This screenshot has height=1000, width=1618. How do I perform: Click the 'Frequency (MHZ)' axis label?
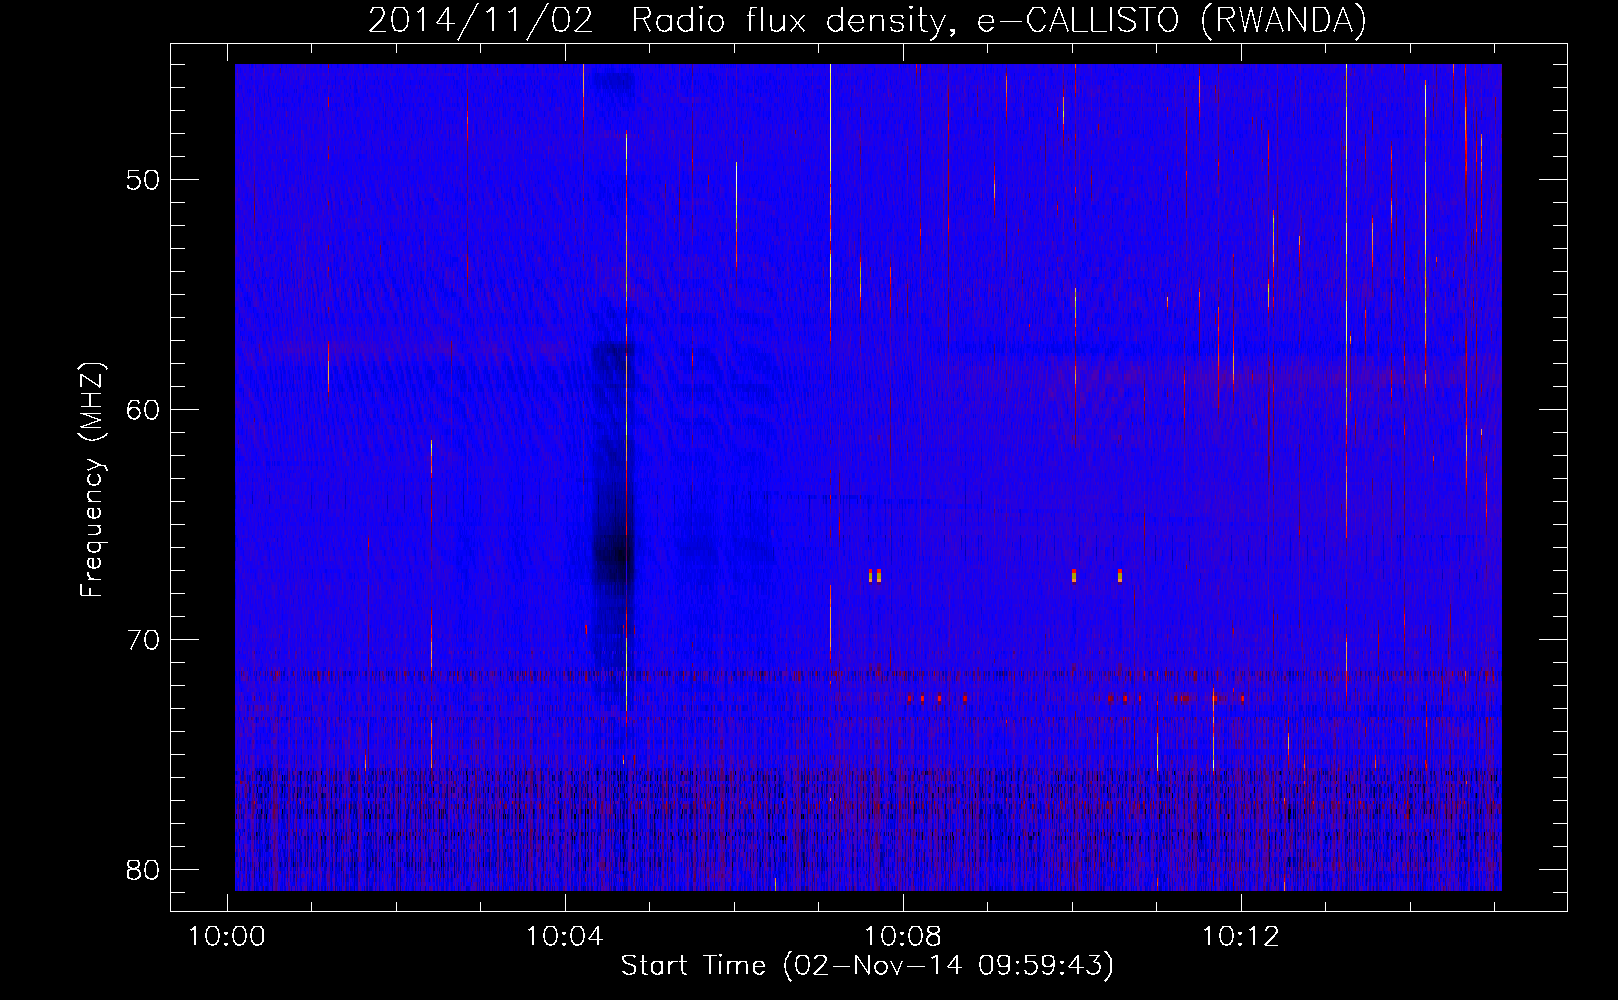[x=92, y=480]
